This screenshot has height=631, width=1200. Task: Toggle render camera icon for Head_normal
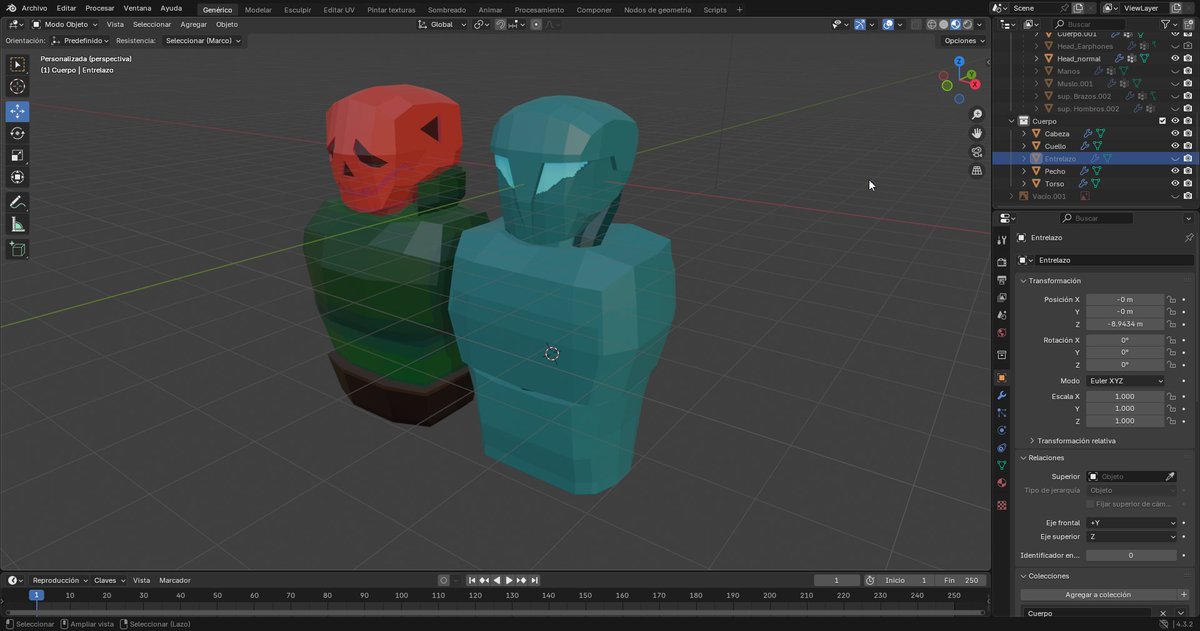point(1188,59)
